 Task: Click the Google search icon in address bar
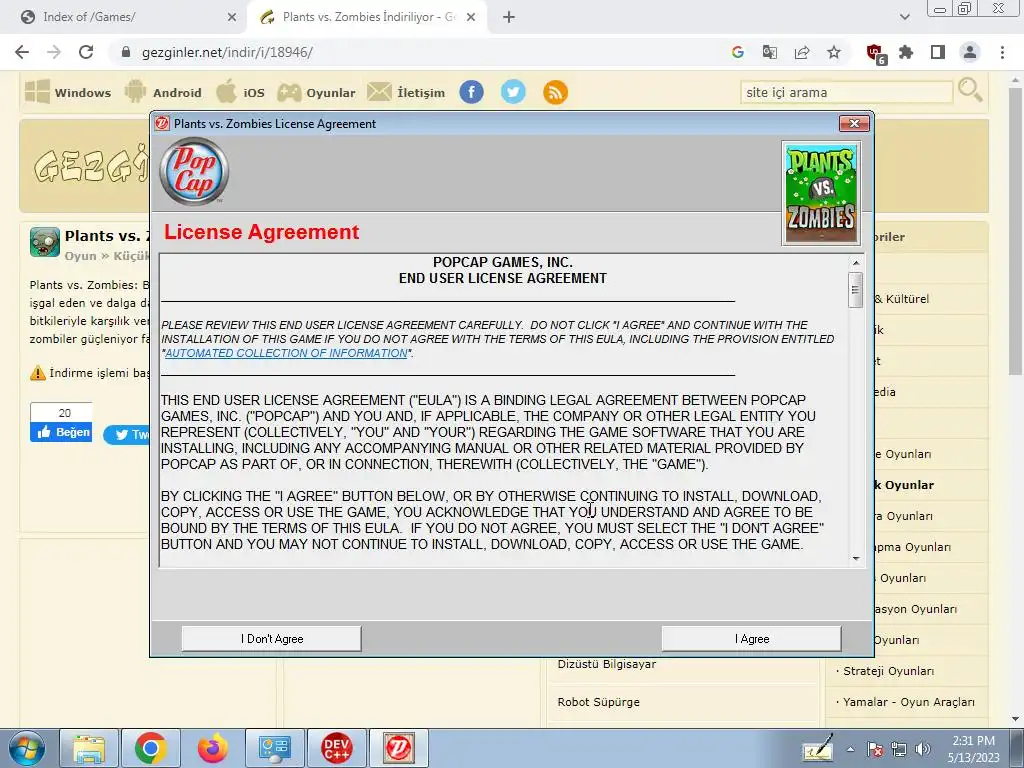pyautogui.click(x=738, y=52)
